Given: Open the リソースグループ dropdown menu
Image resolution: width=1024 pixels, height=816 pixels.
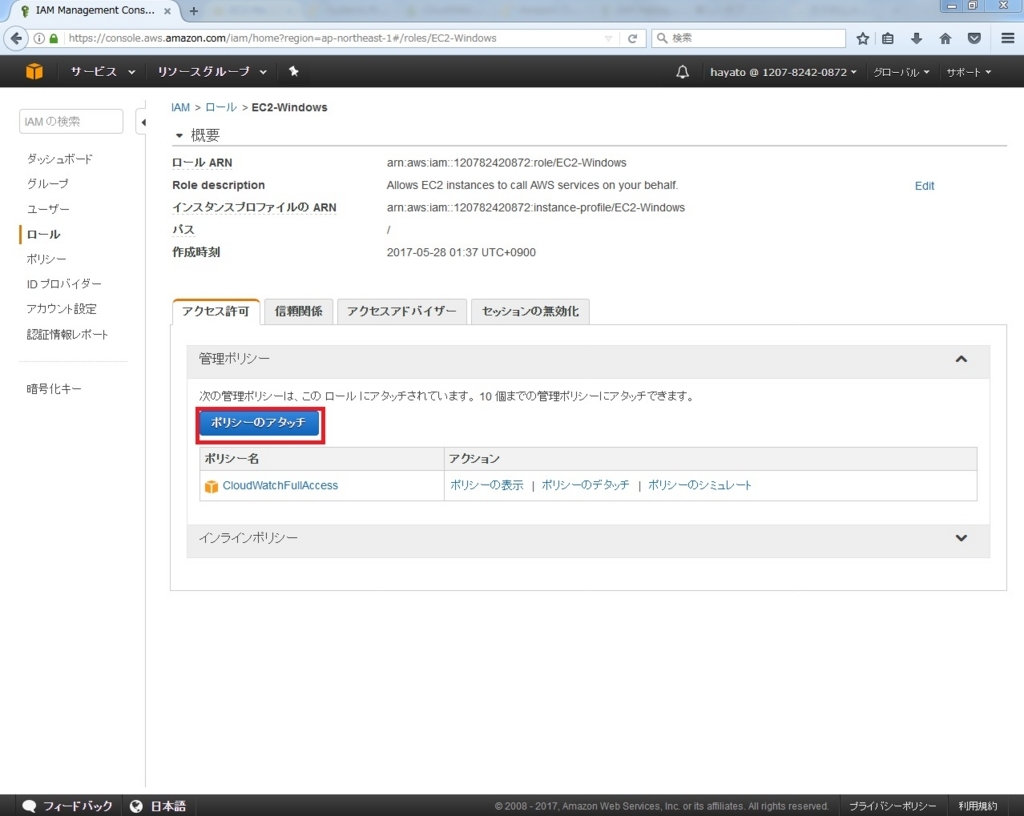Looking at the screenshot, I should pos(212,72).
